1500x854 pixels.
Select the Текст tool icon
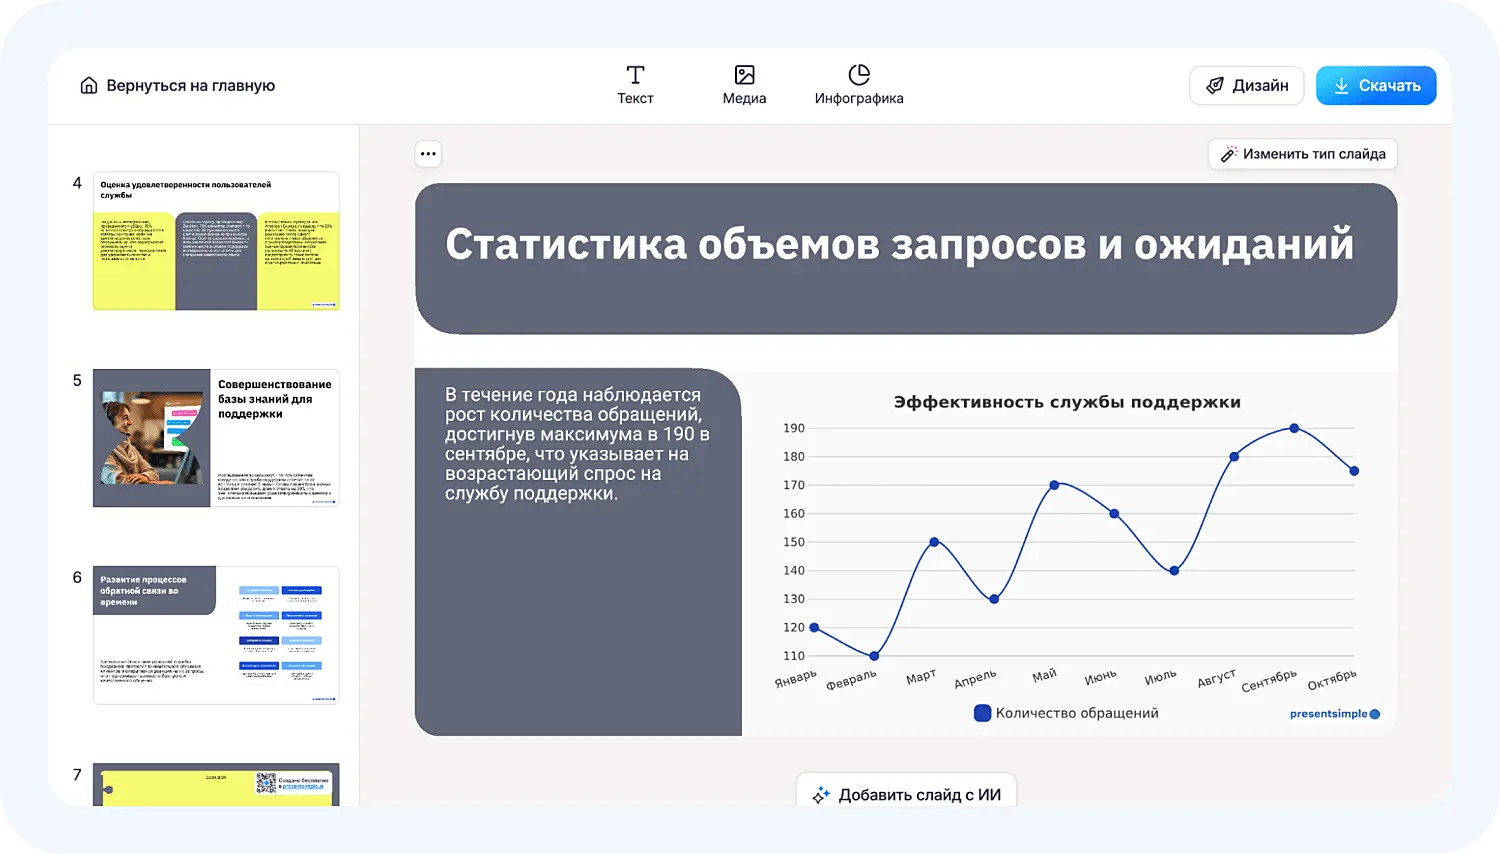[x=635, y=75]
